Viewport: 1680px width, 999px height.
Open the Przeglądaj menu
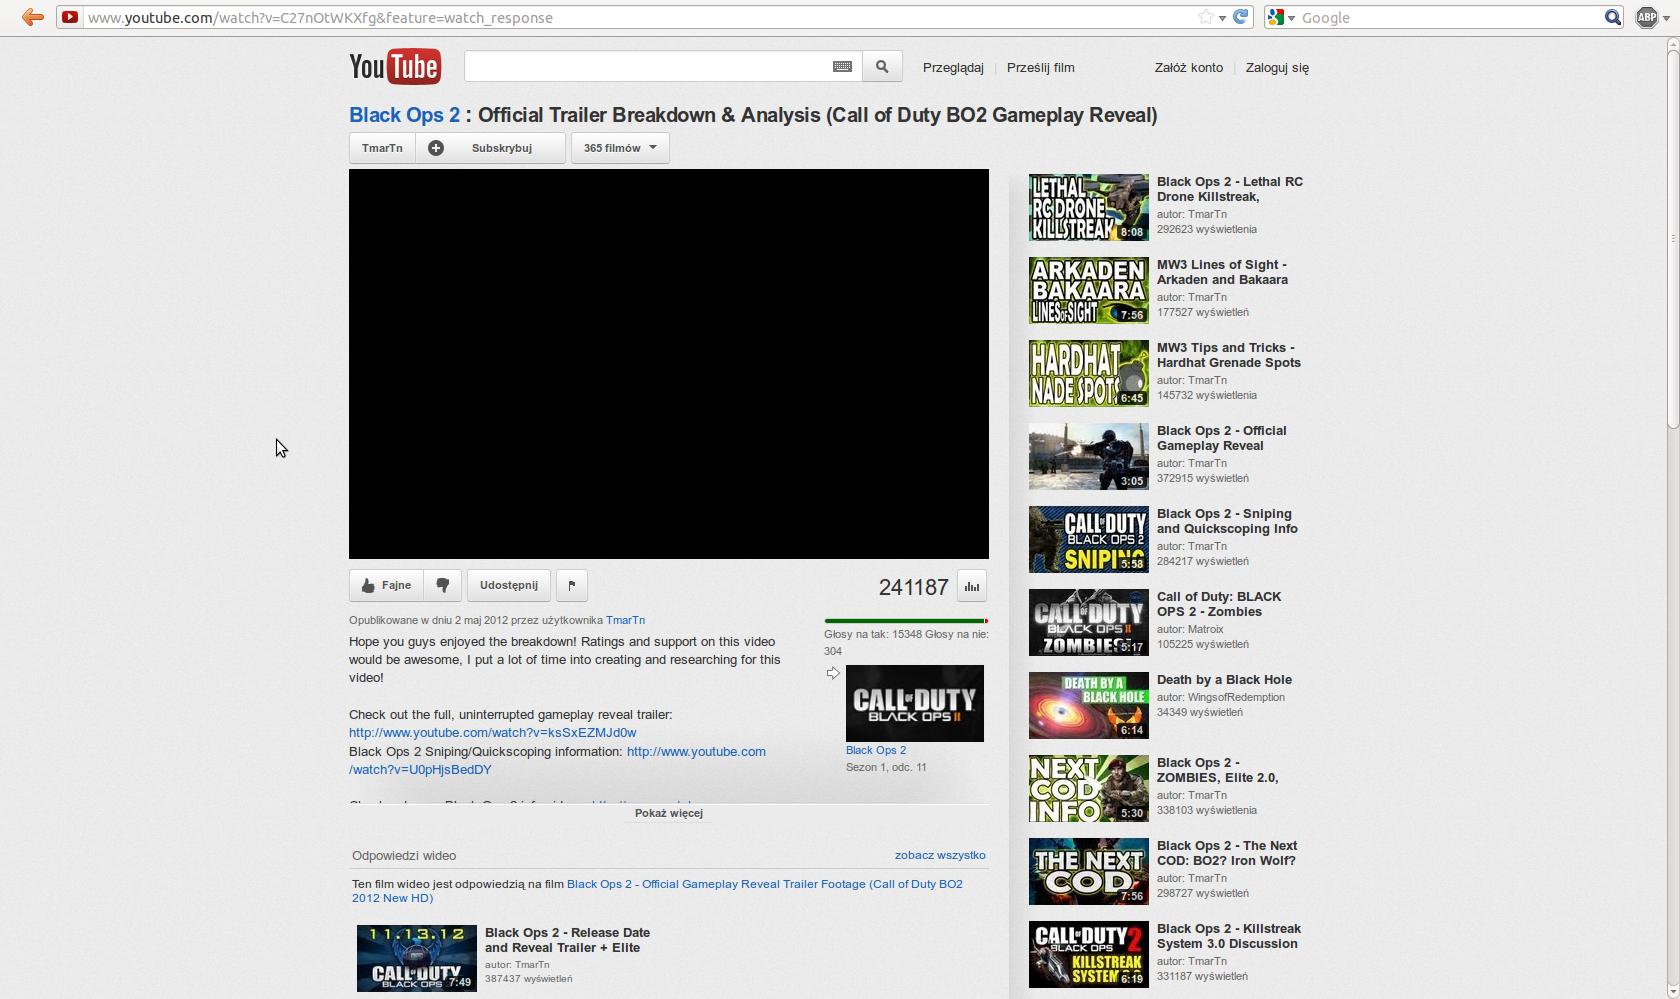(953, 67)
